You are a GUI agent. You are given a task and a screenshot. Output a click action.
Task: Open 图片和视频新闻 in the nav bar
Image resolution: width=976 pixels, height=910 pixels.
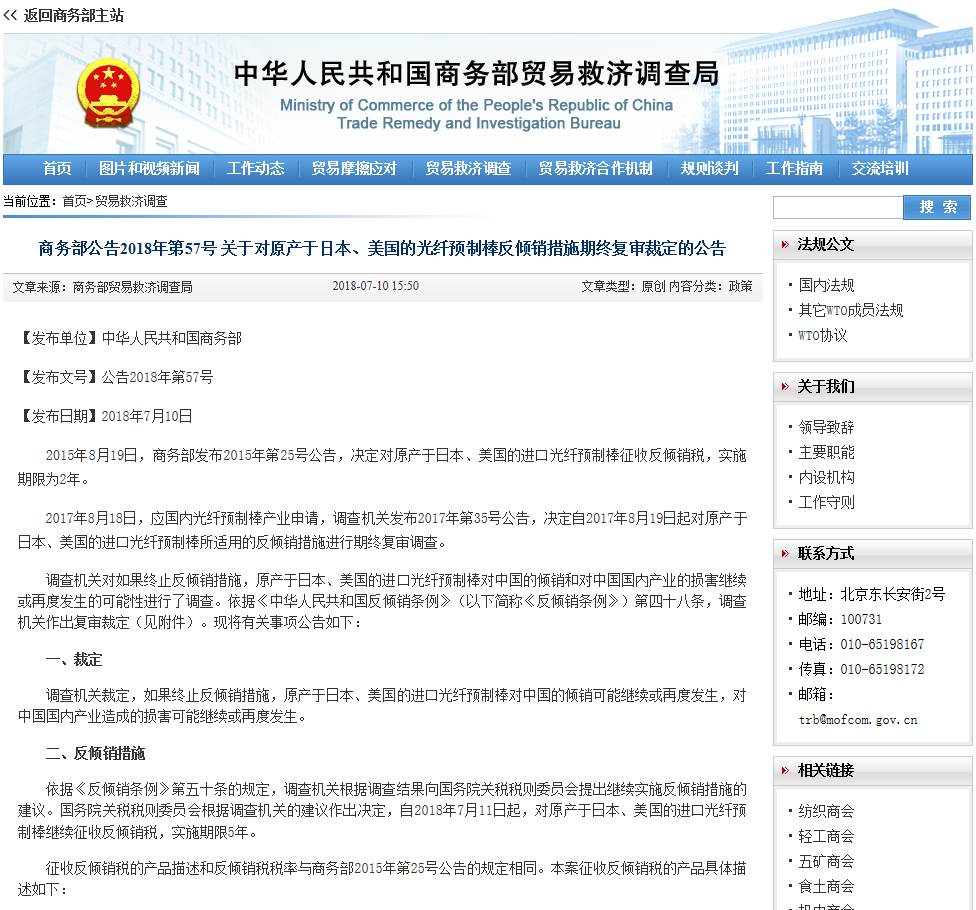click(149, 169)
